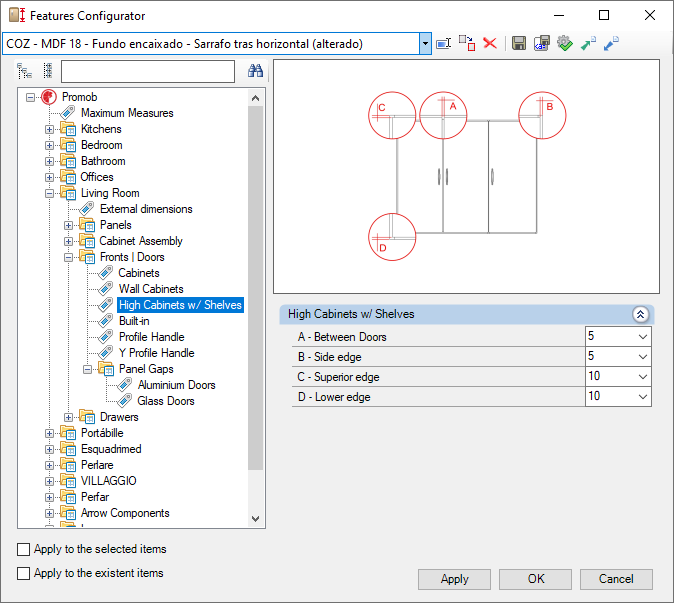
Task: Collapse the Promob root node
Action: coord(30,98)
